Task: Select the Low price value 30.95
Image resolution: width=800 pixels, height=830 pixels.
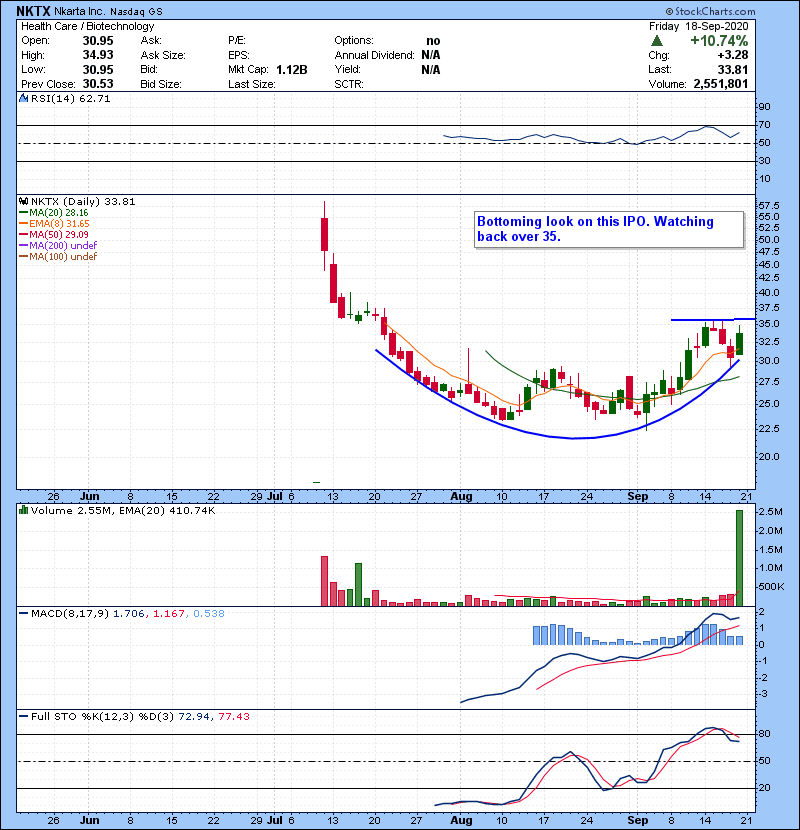Action: 98,69
